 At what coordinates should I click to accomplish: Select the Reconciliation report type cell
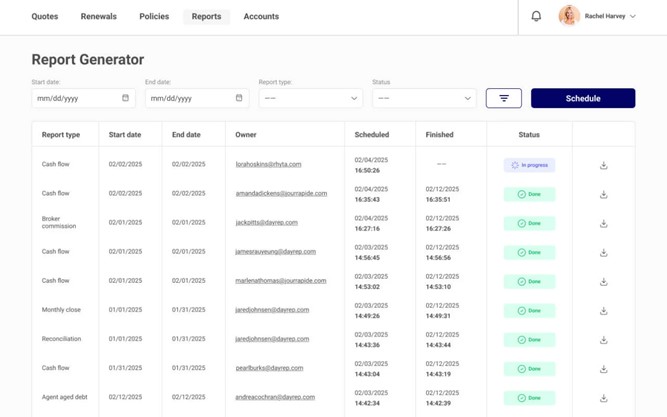click(x=61, y=339)
